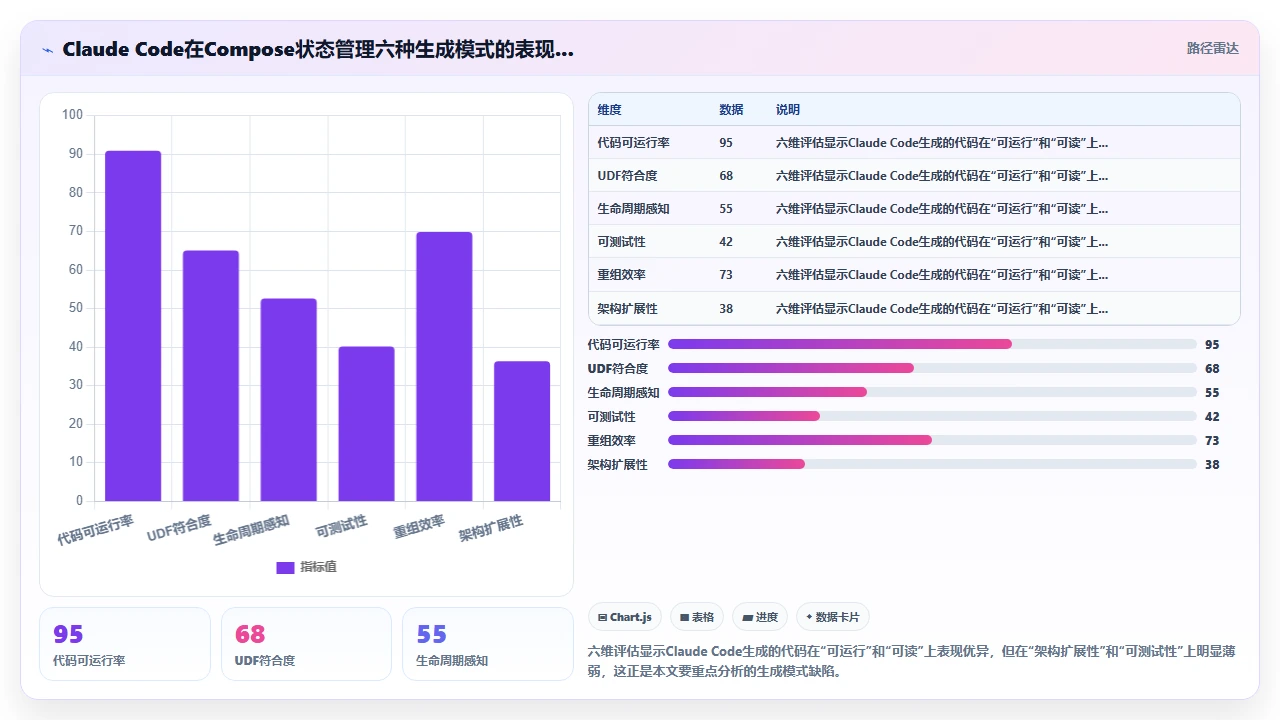Toggle the 指标值 legend swatch
Image resolution: width=1280 pixels, height=720 pixels.
point(285,567)
